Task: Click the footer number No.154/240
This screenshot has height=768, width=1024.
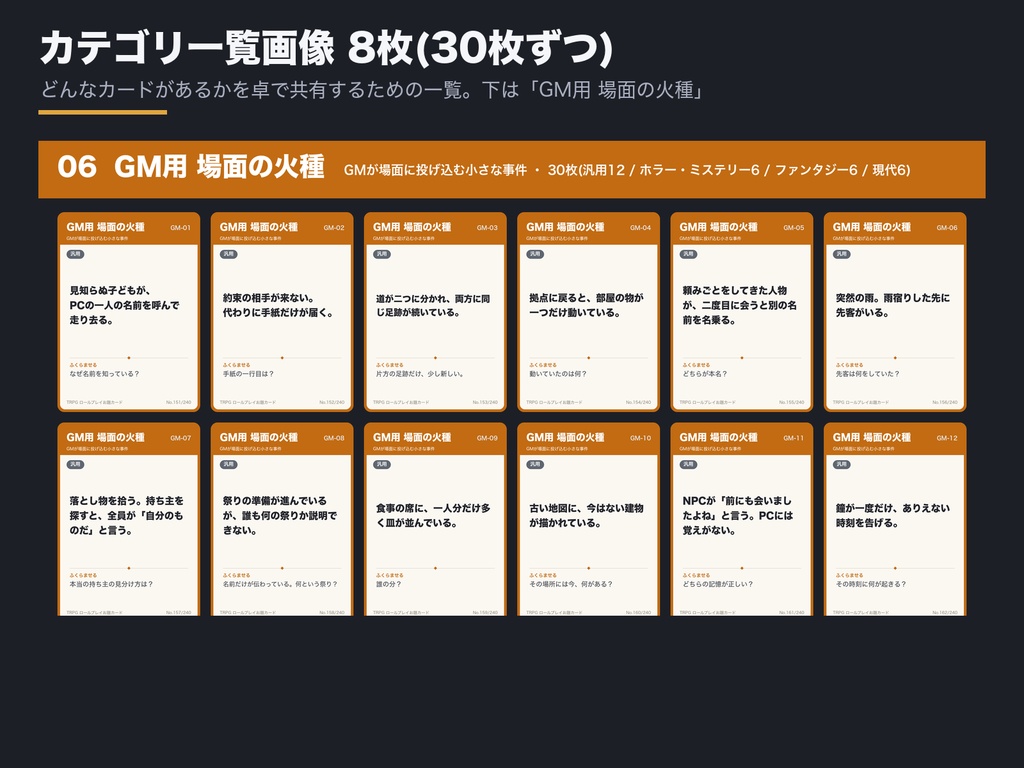Action: [638, 402]
